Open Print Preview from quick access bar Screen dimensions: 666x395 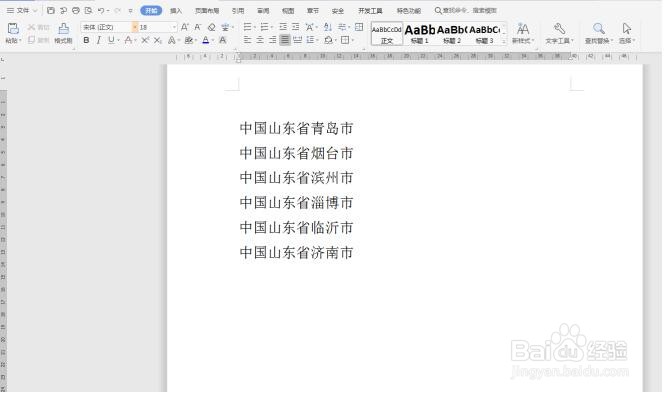click(88, 10)
